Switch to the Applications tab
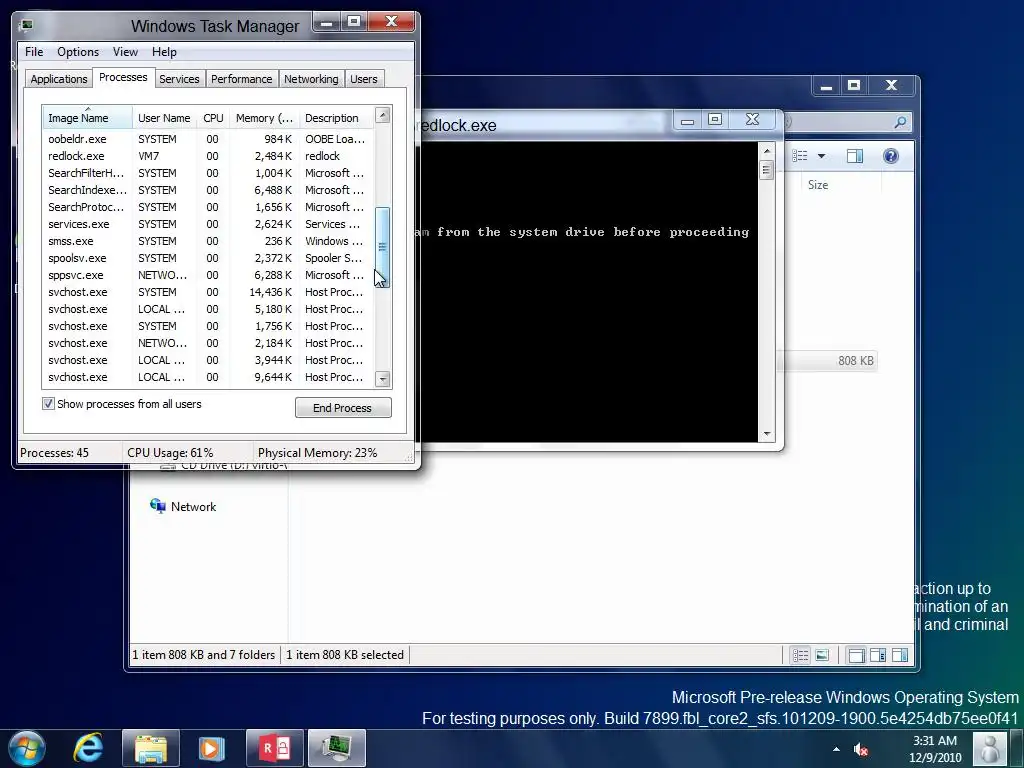Viewport: 1024px width, 768px height. 59,79
